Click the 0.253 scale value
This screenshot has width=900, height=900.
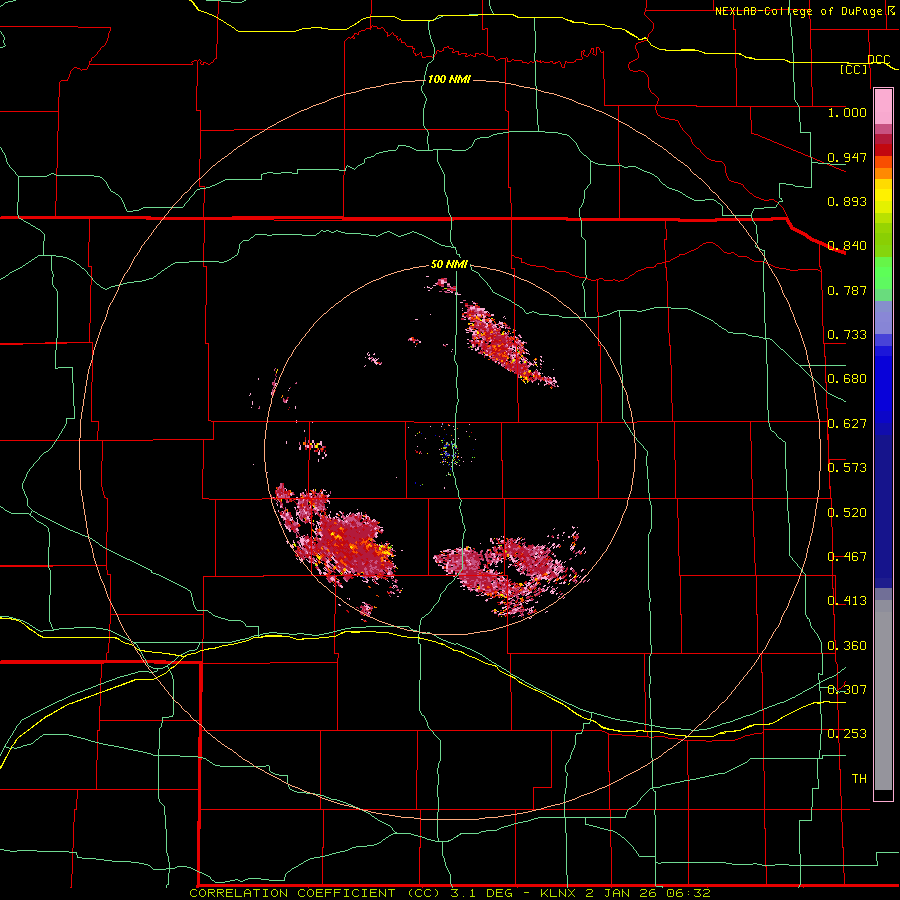pyautogui.click(x=847, y=734)
